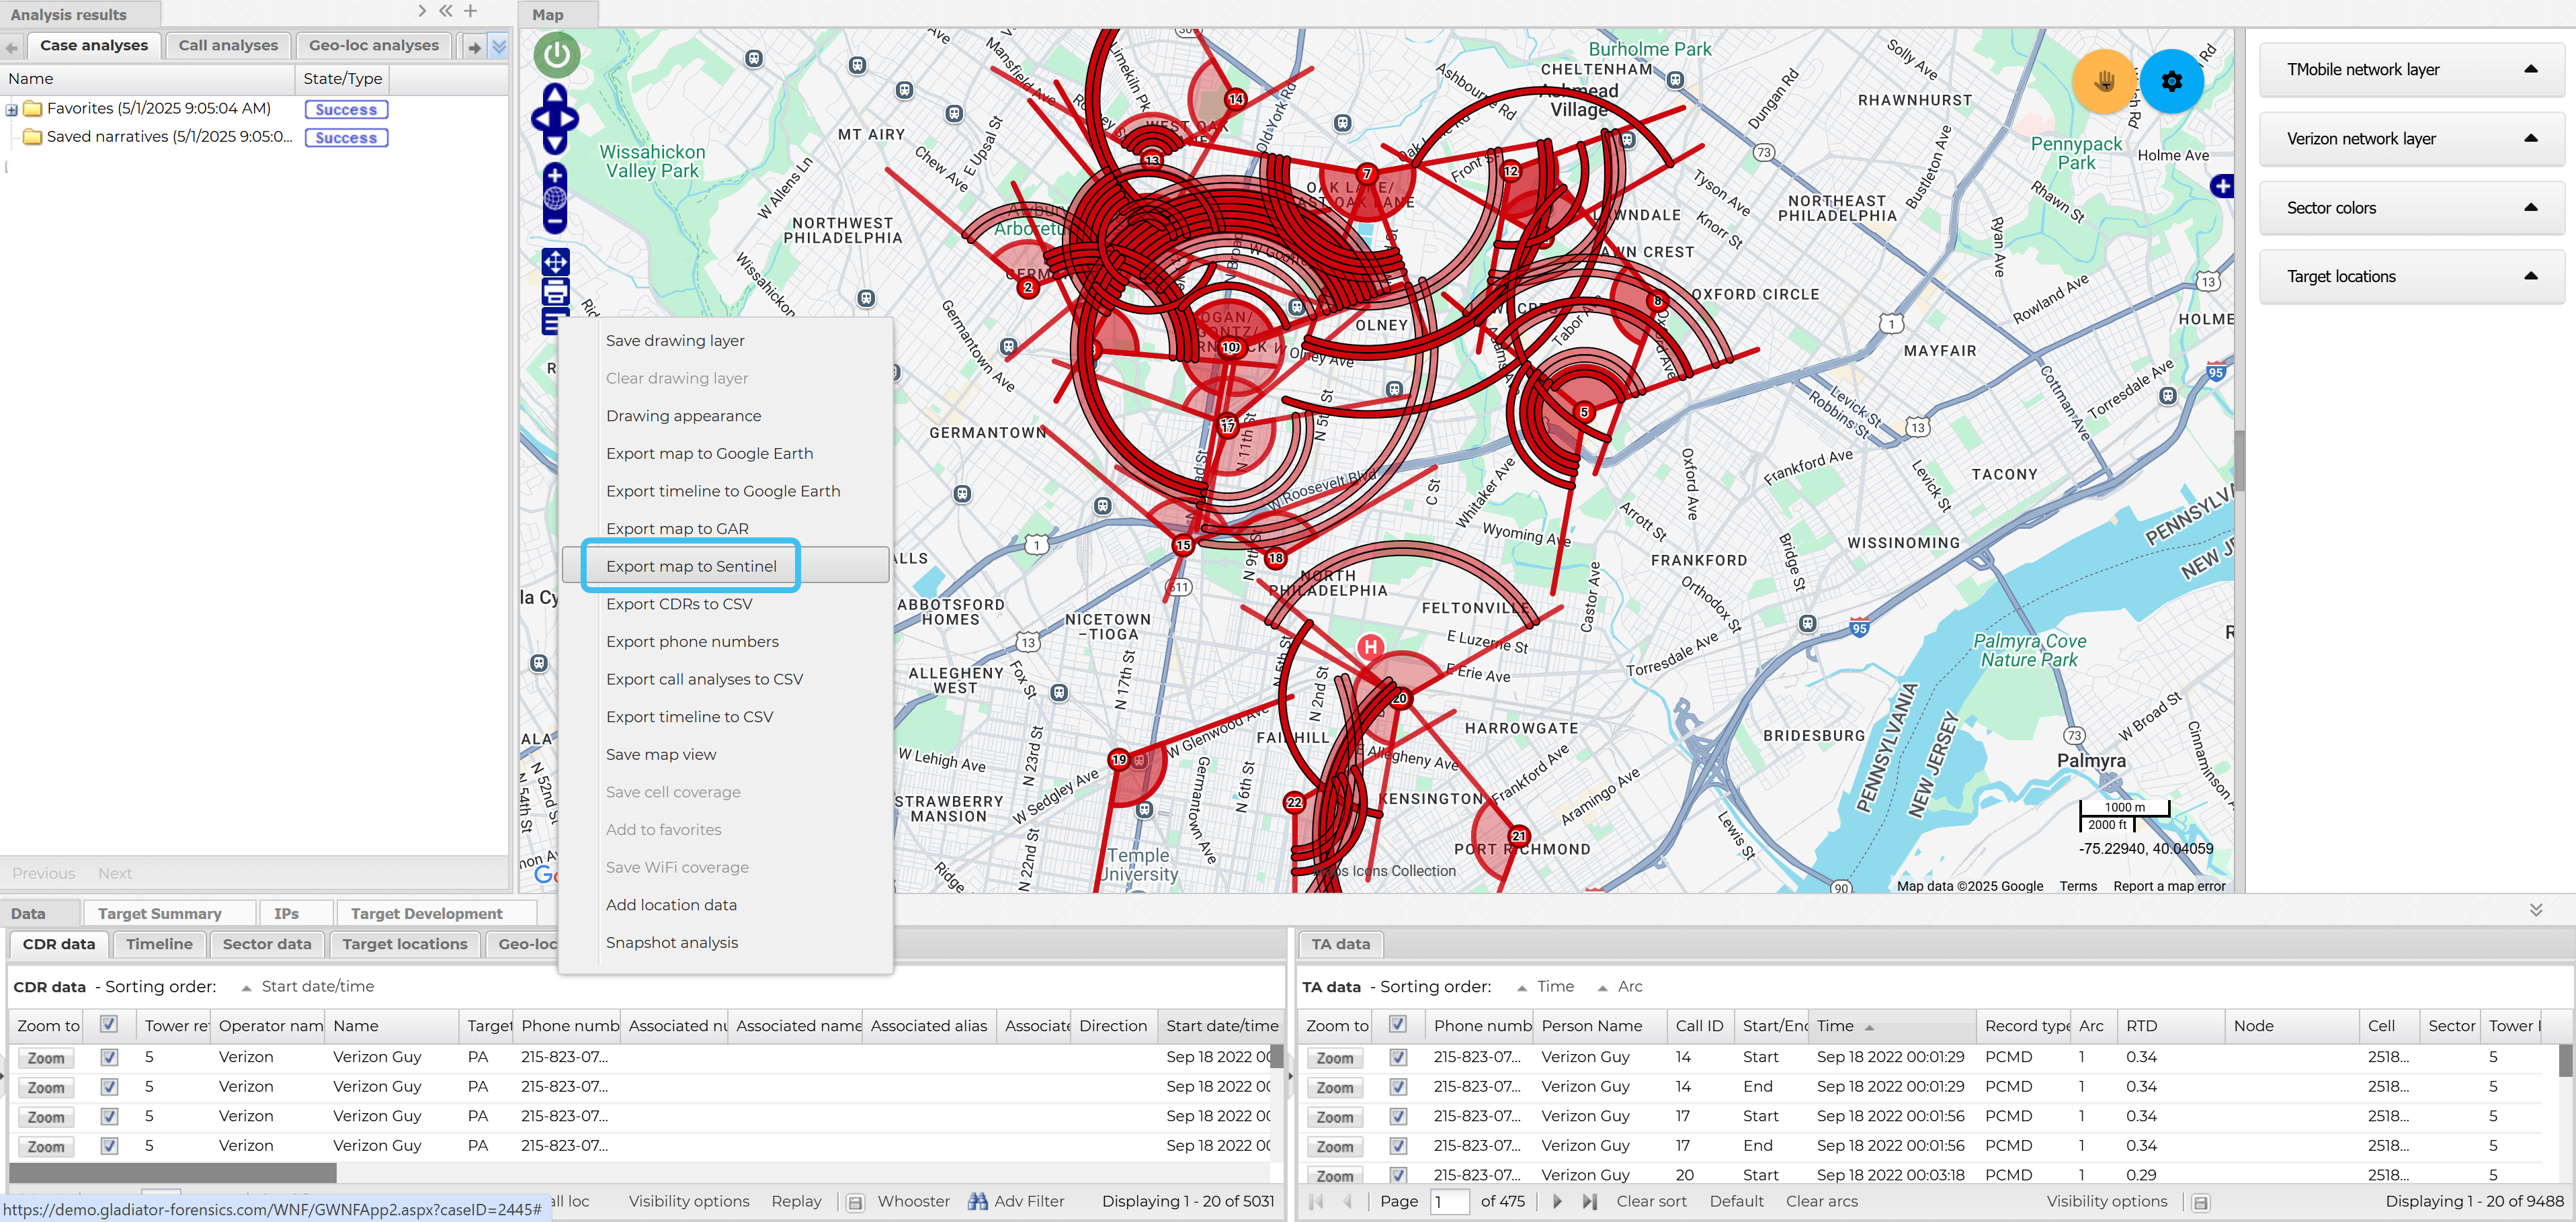
Task: Click the Adv Filter binoculars icon
Action: tap(977, 1201)
